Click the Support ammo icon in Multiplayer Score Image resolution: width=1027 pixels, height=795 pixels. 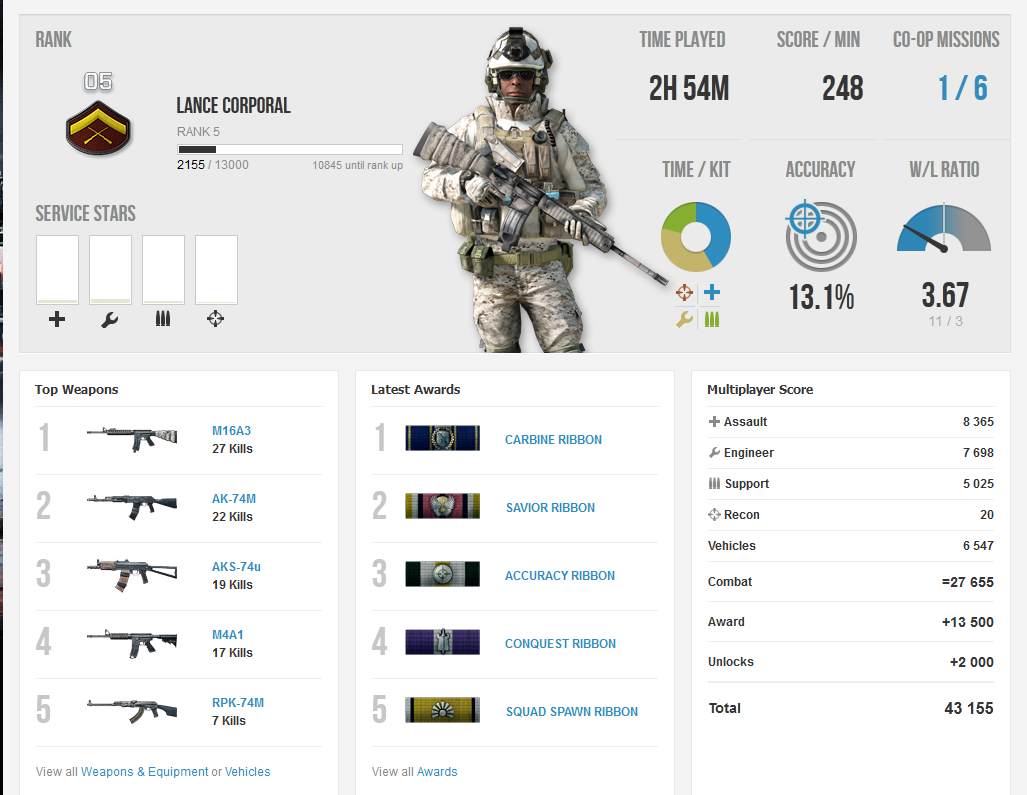[715, 483]
